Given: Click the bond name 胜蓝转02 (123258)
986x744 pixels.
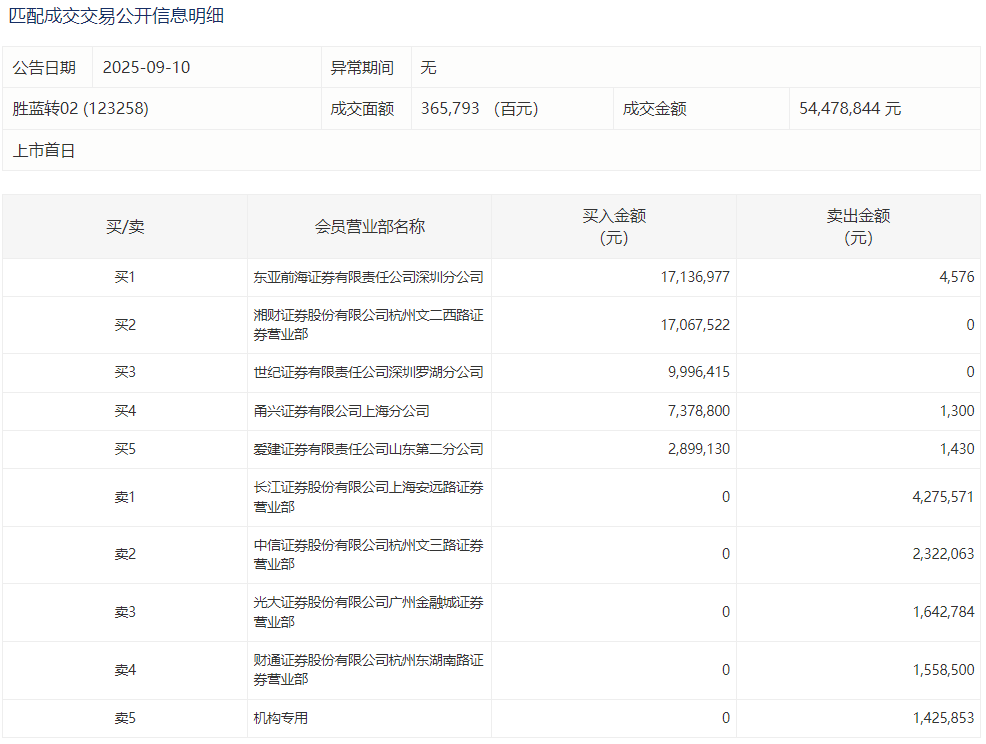Looking at the screenshot, I should 81,109.
